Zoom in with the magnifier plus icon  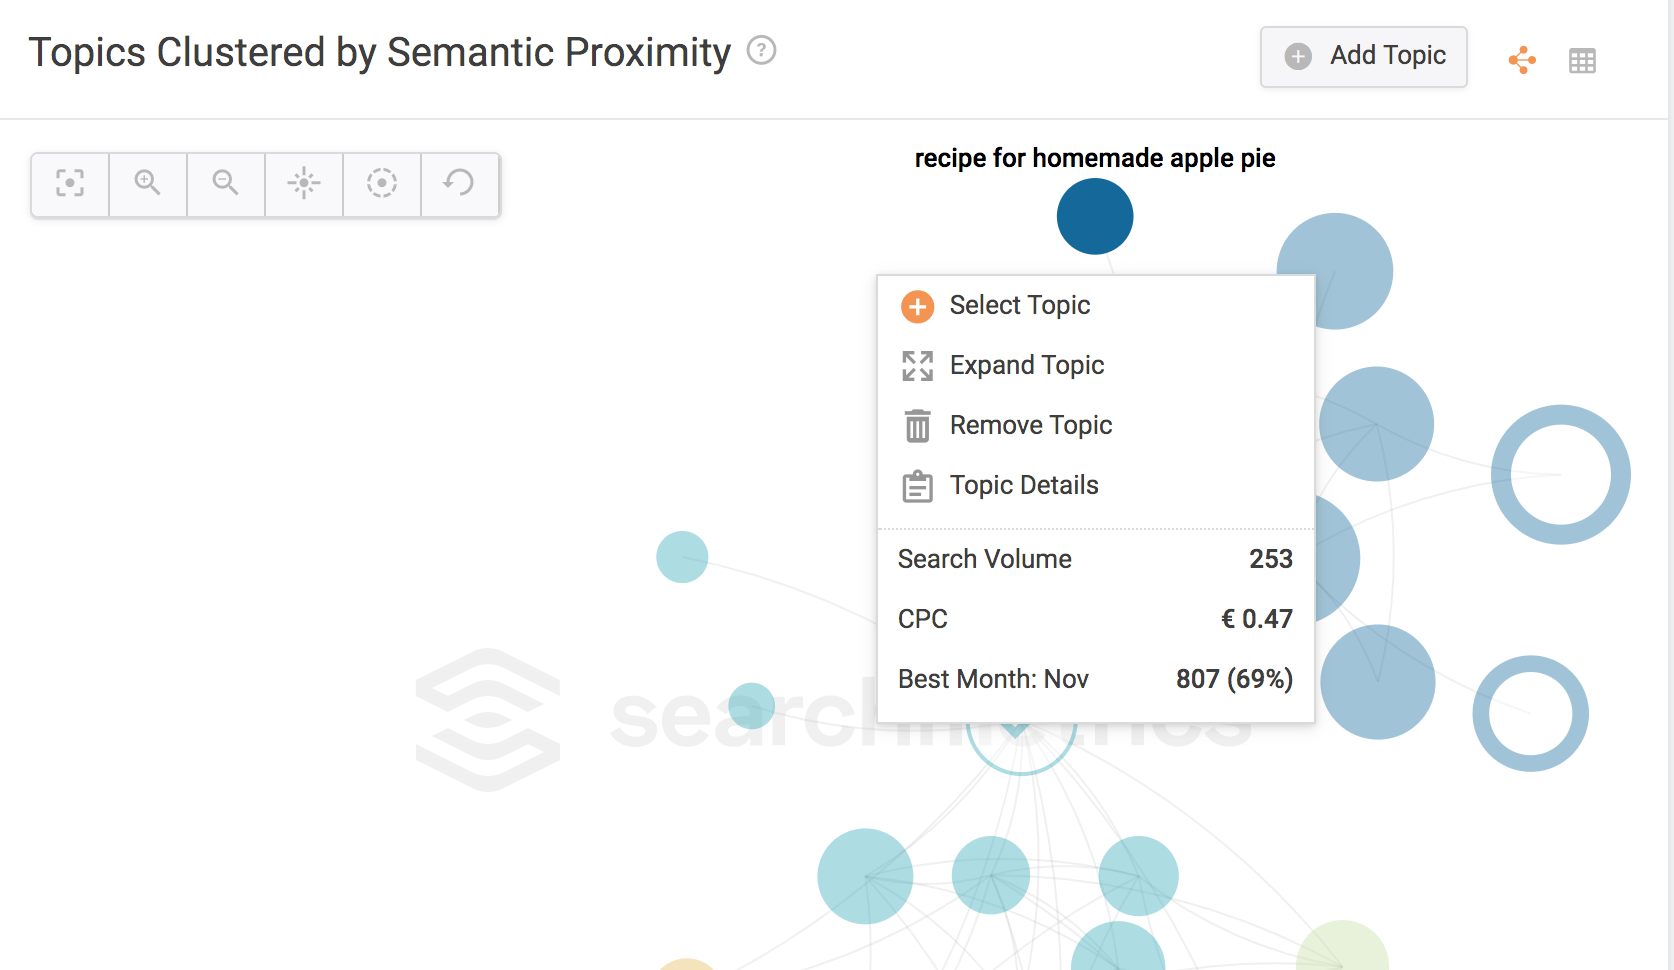(x=148, y=184)
